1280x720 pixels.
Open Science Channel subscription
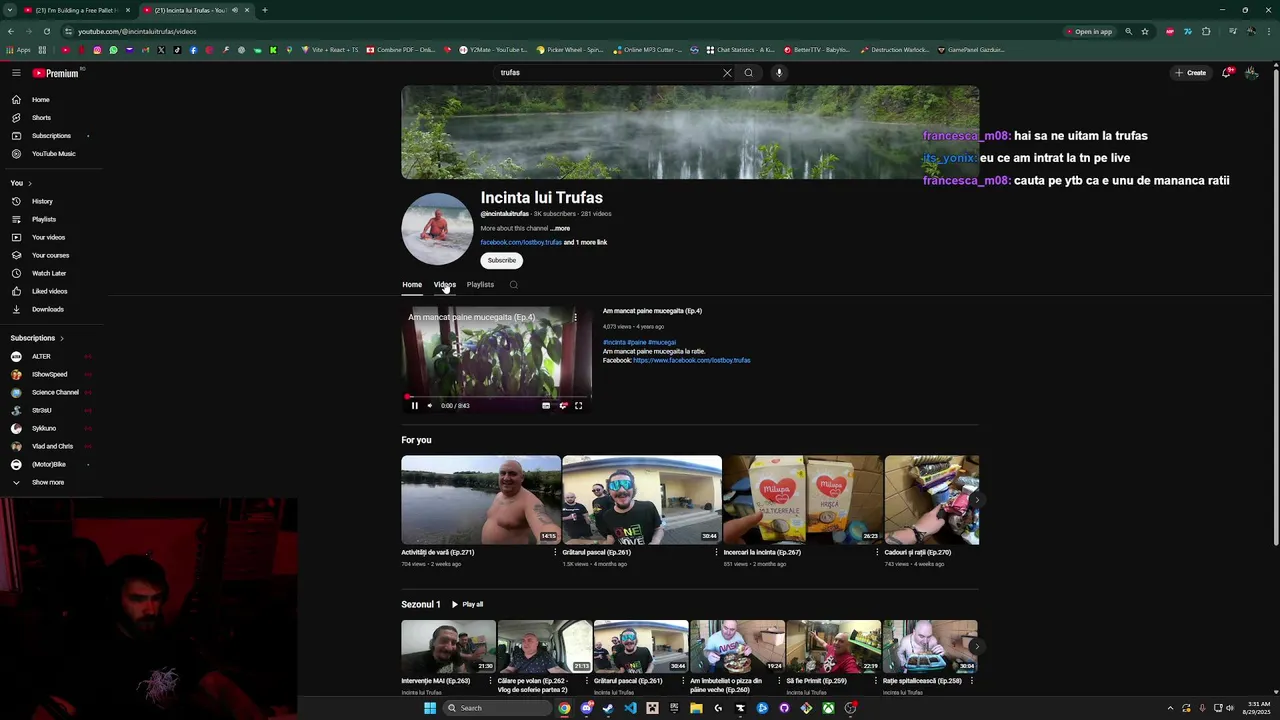pyautogui.click(x=55, y=392)
